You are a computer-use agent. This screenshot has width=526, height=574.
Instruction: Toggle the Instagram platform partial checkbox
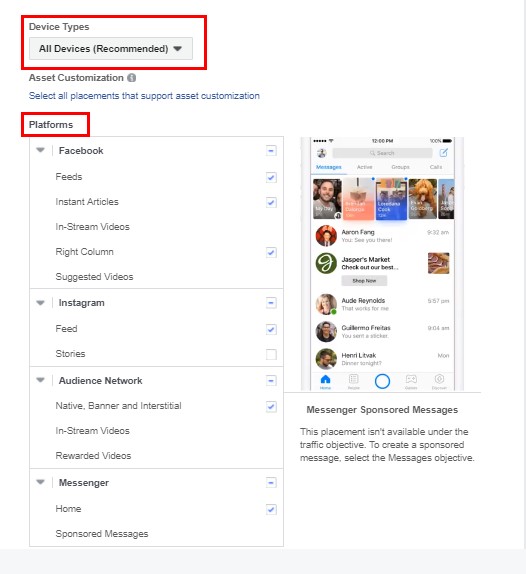coord(271,303)
